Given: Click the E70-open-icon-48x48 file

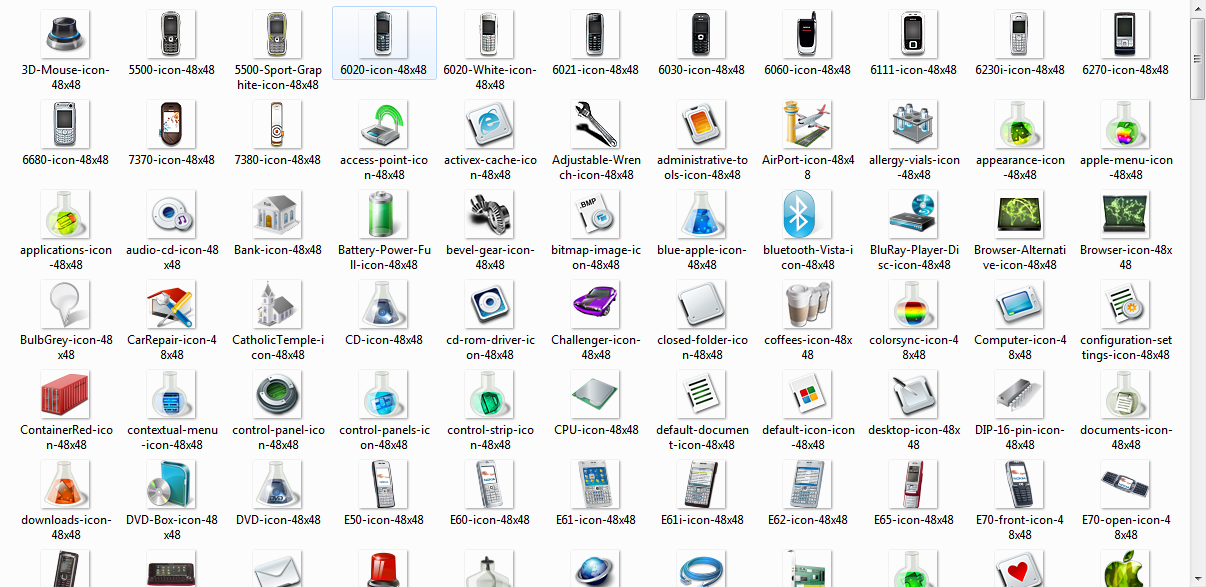Looking at the screenshot, I should pyautogui.click(x=1126, y=484).
